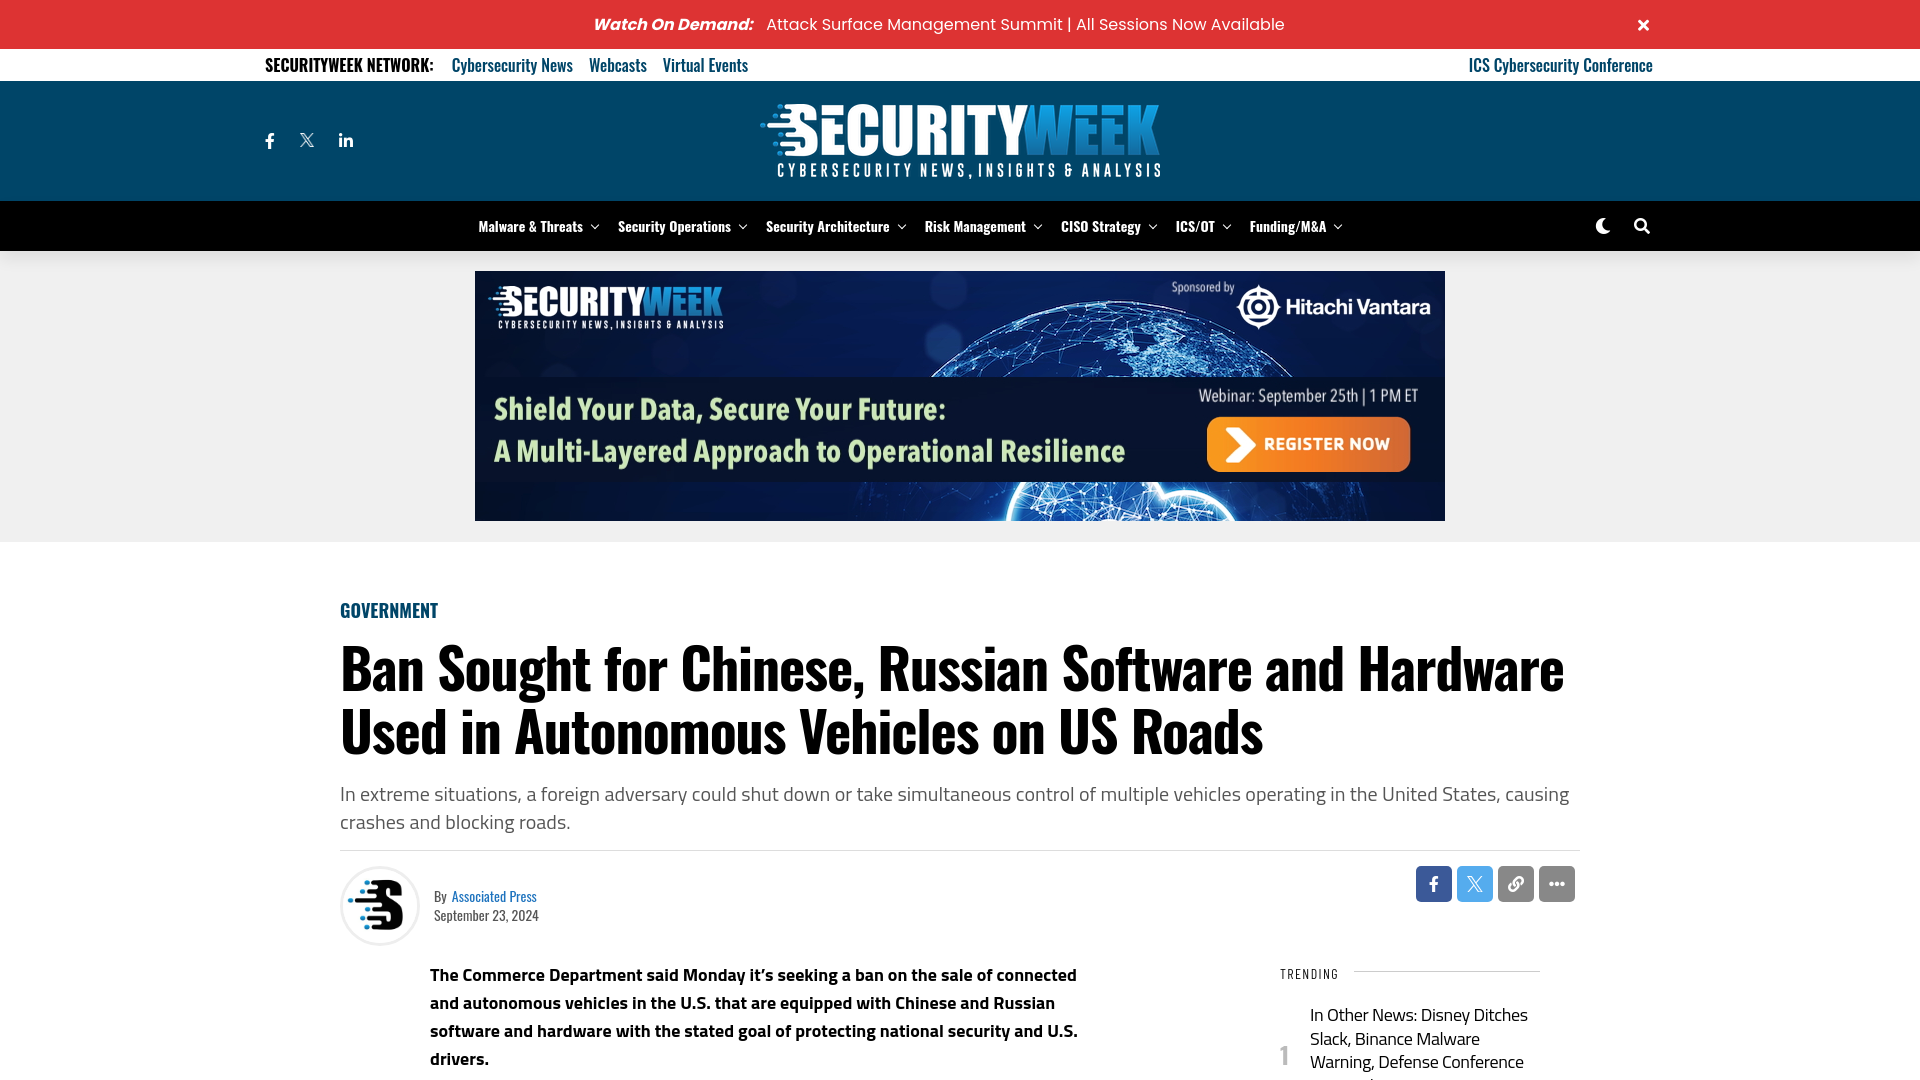Click the GOVERNMENT category tag label
Image resolution: width=1920 pixels, height=1080 pixels.
click(x=388, y=609)
